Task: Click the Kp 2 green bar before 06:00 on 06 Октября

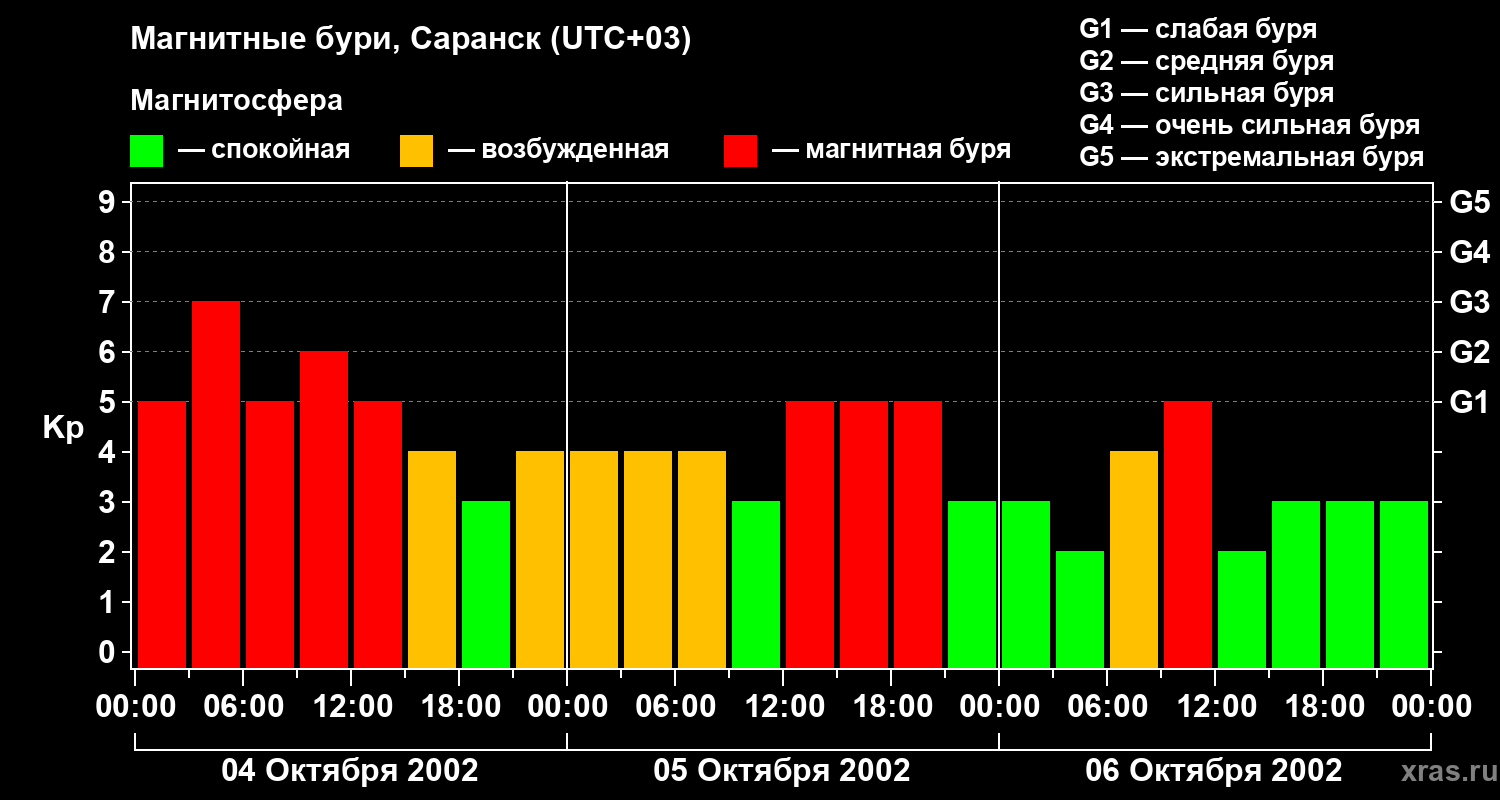Action: point(1080,609)
